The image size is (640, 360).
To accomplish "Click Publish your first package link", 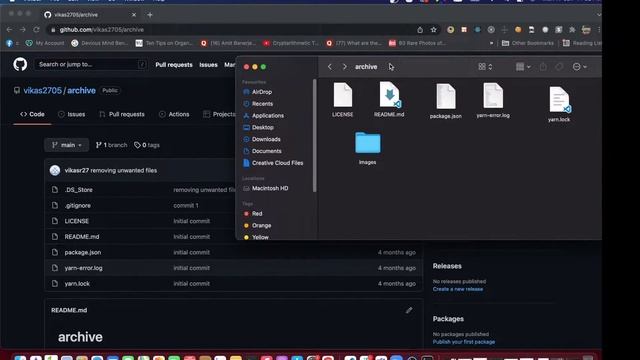I will tap(464, 342).
